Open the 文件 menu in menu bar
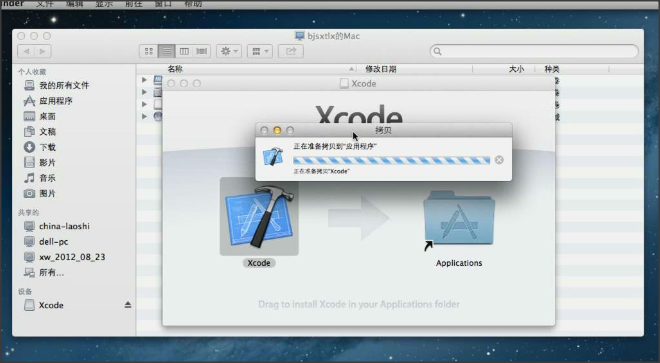 point(45,4)
